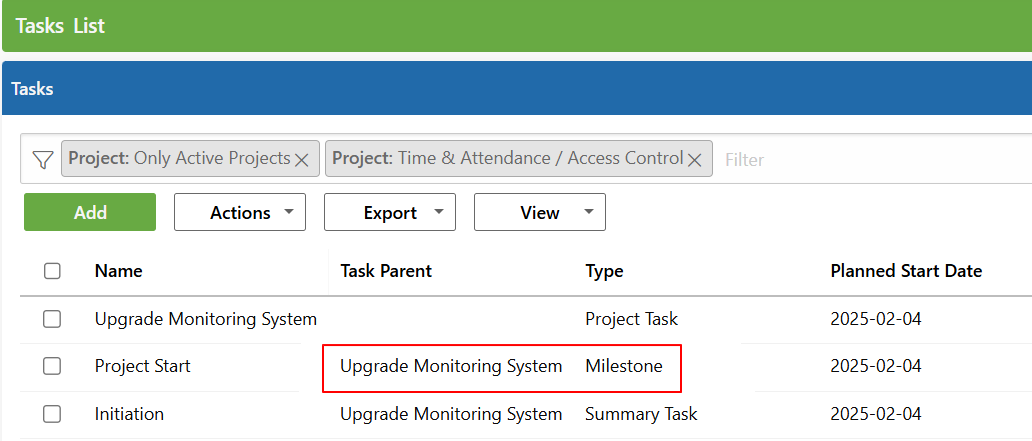Sort by the Name column header
Viewport: 1032px width, 441px height.
(118, 271)
